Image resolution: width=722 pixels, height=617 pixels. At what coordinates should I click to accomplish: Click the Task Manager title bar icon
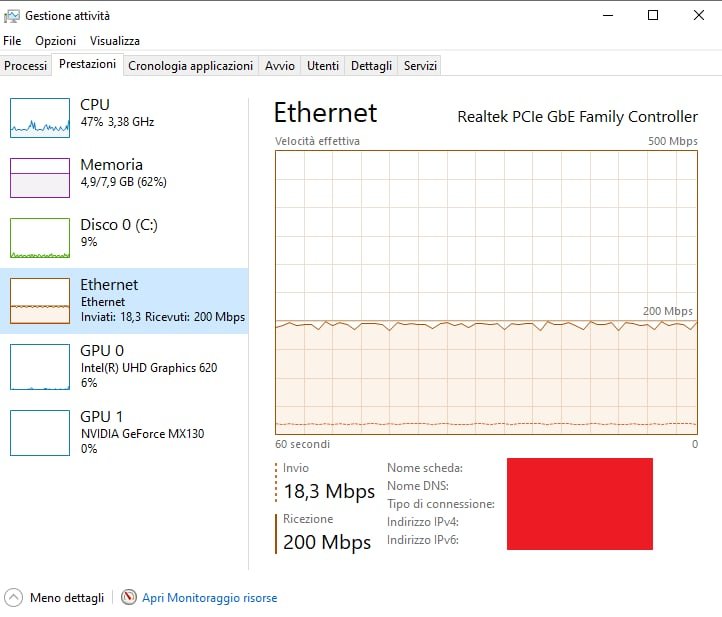coord(12,16)
